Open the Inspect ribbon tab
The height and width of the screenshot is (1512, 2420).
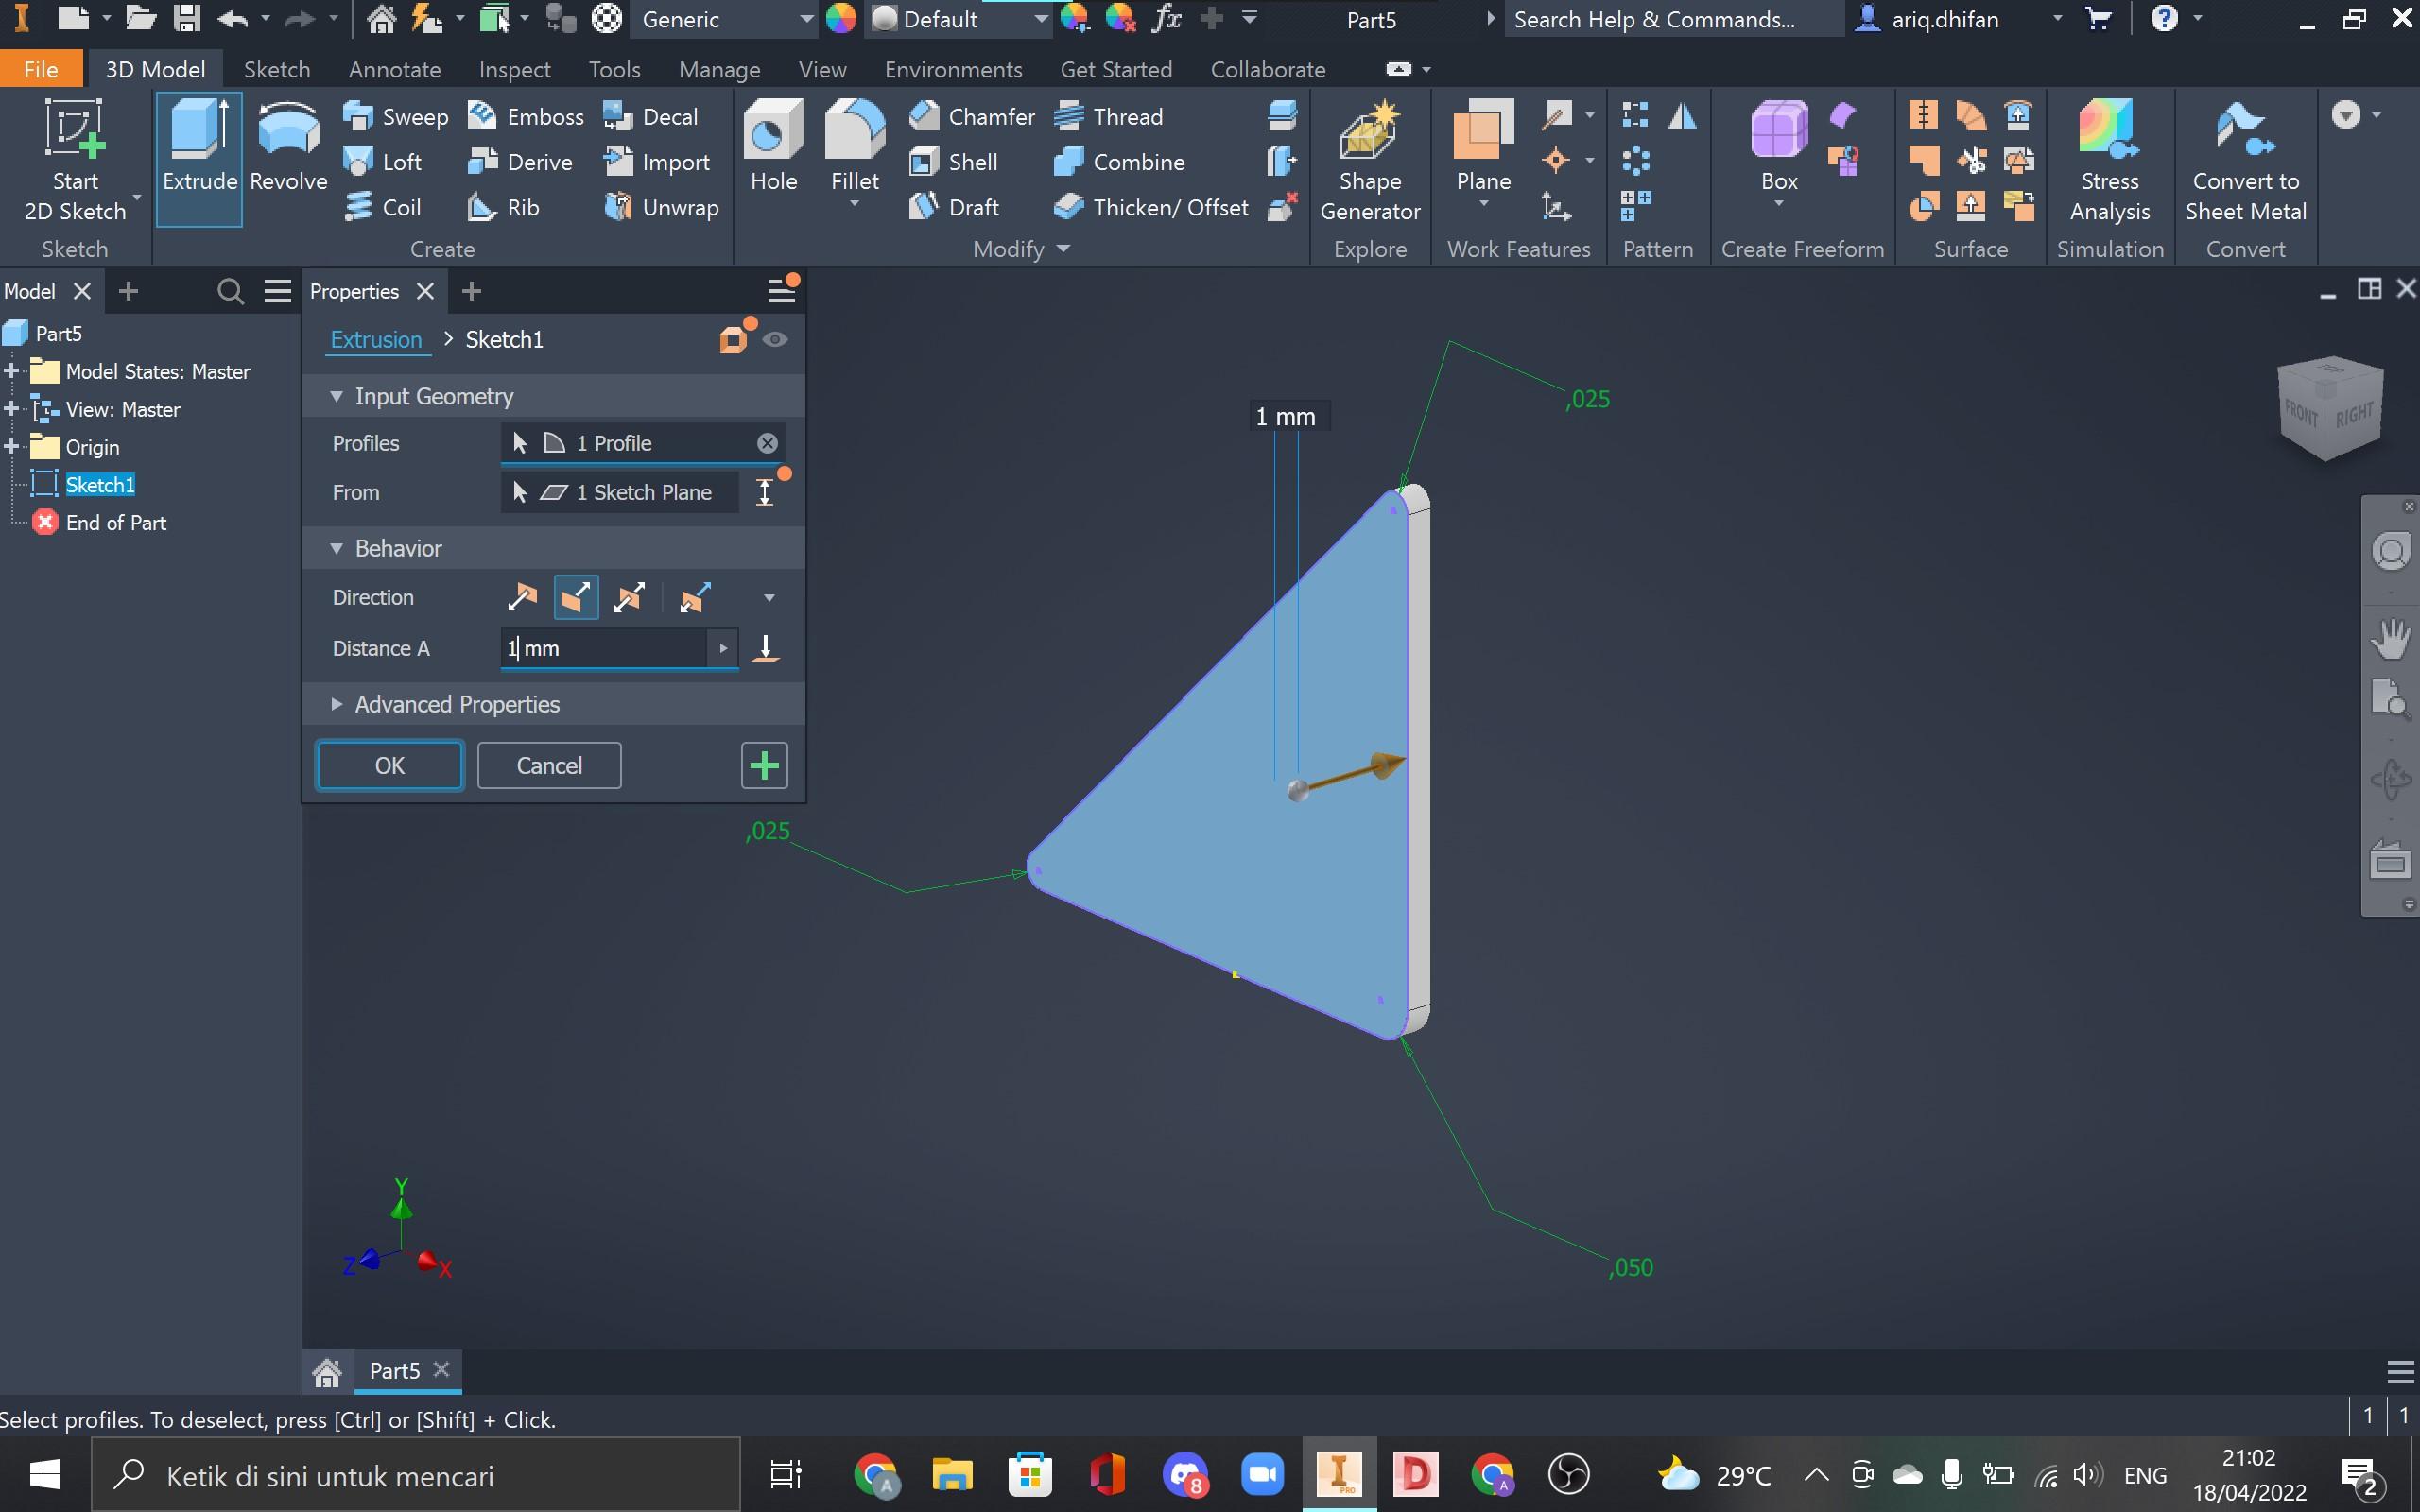click(x=514, y=70)
